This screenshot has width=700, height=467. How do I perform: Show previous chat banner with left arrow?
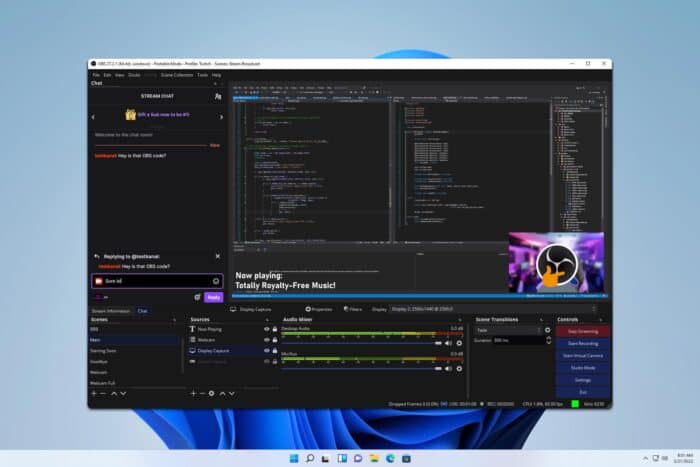(x=93, y=117)
